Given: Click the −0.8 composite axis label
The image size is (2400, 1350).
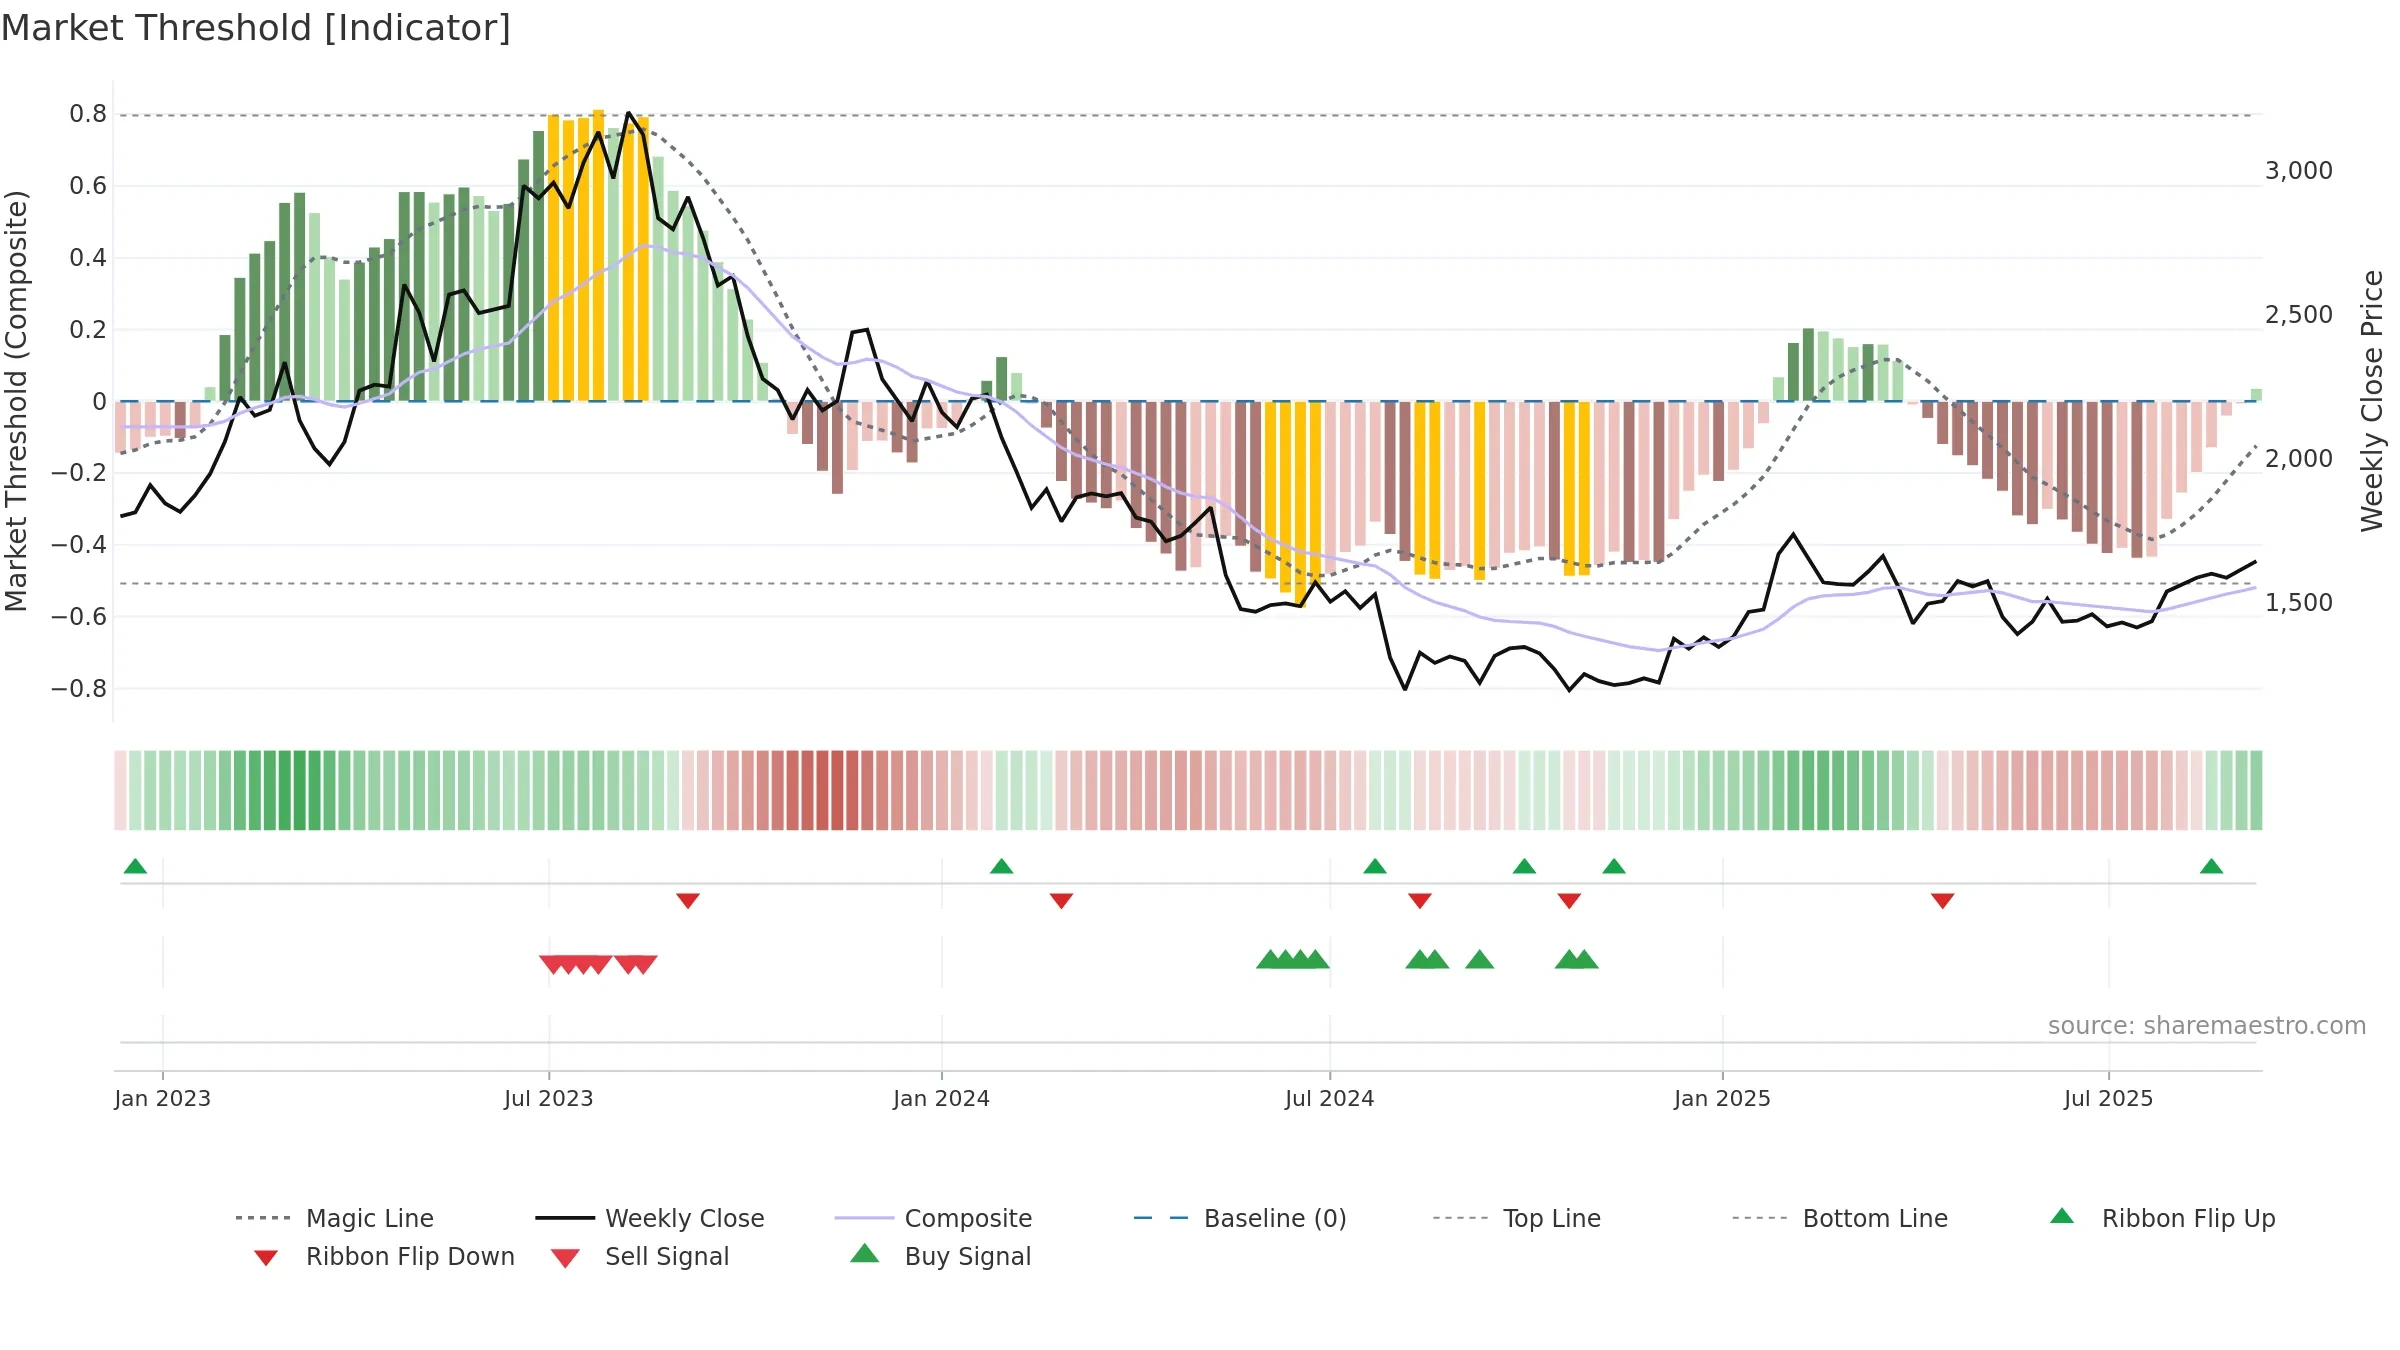Looking at the screenshot, I should click(x=79, y=689).
